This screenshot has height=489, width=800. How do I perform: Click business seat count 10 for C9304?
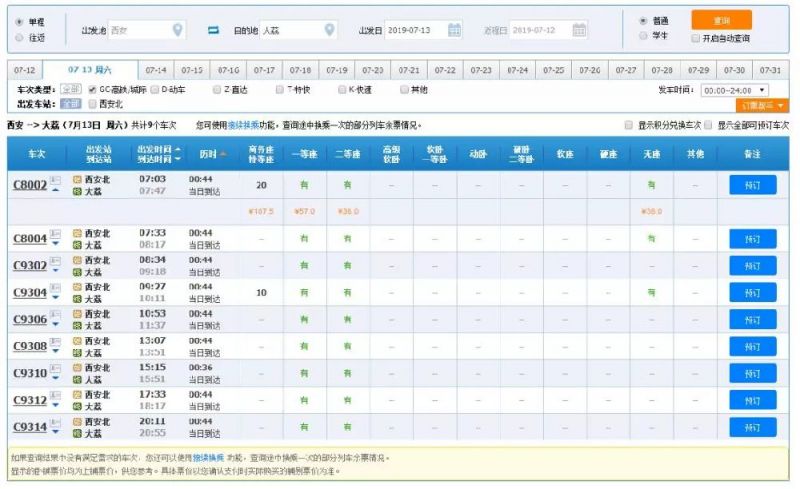[261, 293]
